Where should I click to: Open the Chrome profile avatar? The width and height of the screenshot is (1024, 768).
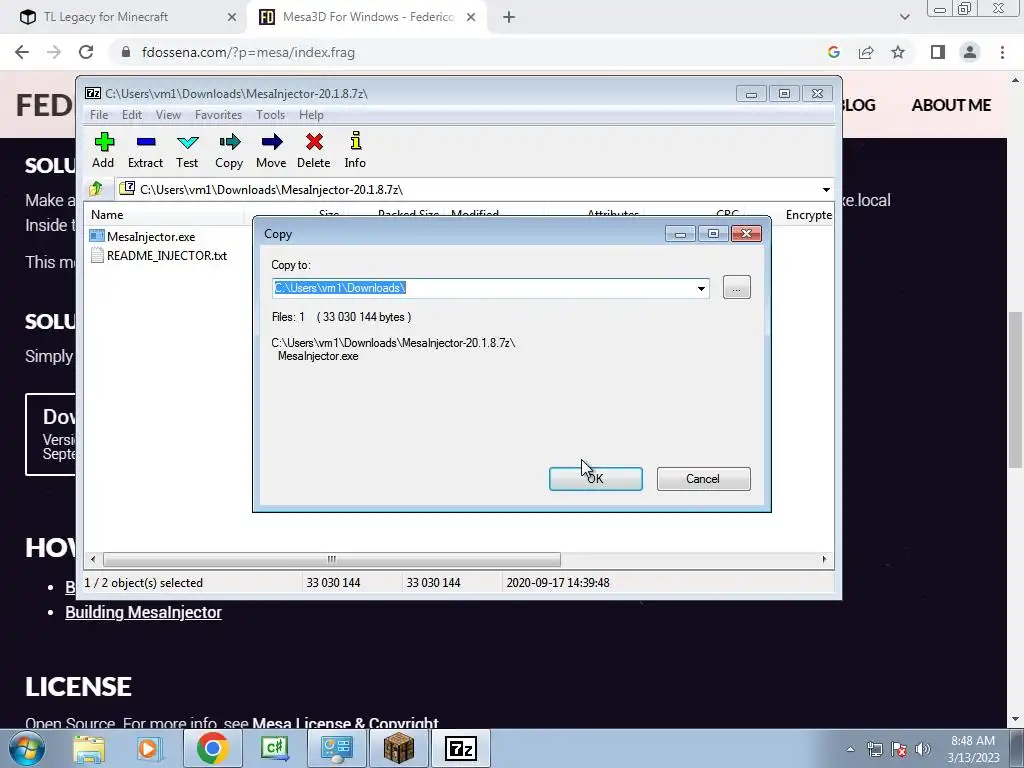970,52
